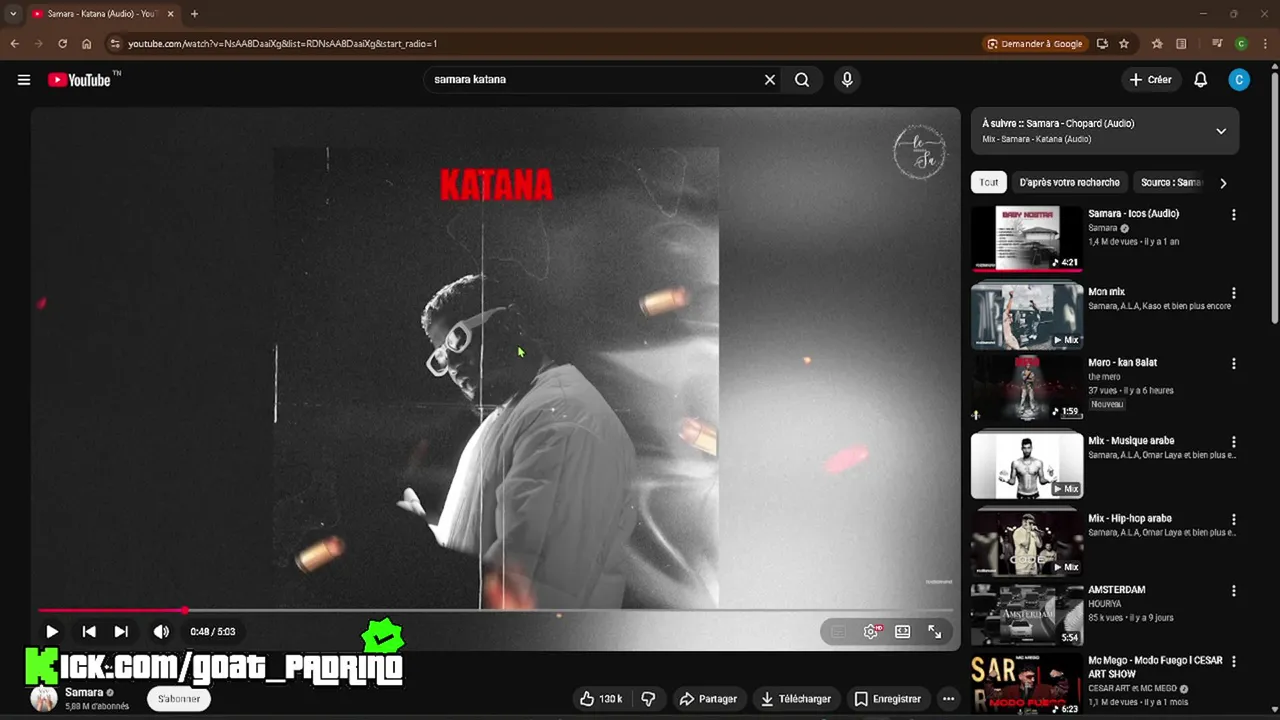Bookmark this page with the star
The width and height of the screenshot is (1280, 720).
tap(1124, 44)
